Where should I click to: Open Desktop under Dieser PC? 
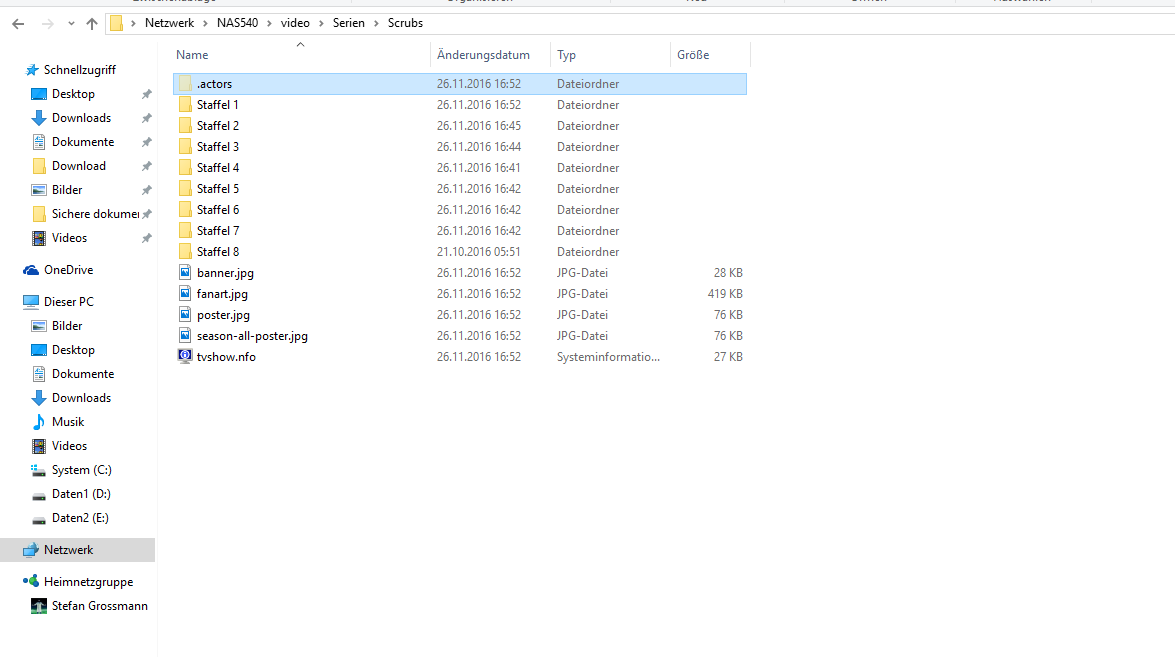tap(73, 350)
